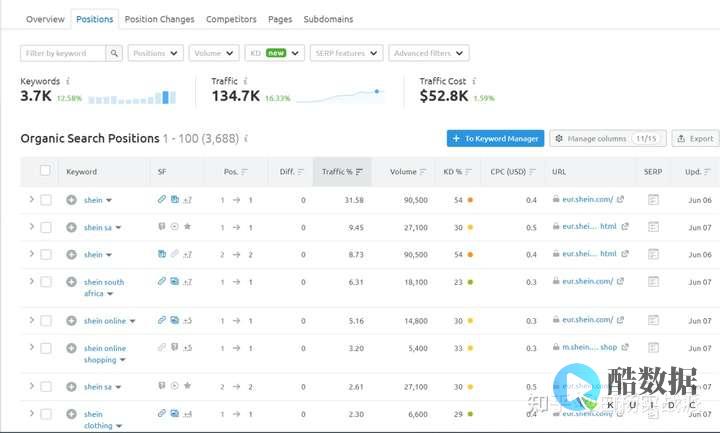This screenshot has height=433, width=720.
Task: Expand the 'shein online shopping' row chevron
Action: click(31, 347)
